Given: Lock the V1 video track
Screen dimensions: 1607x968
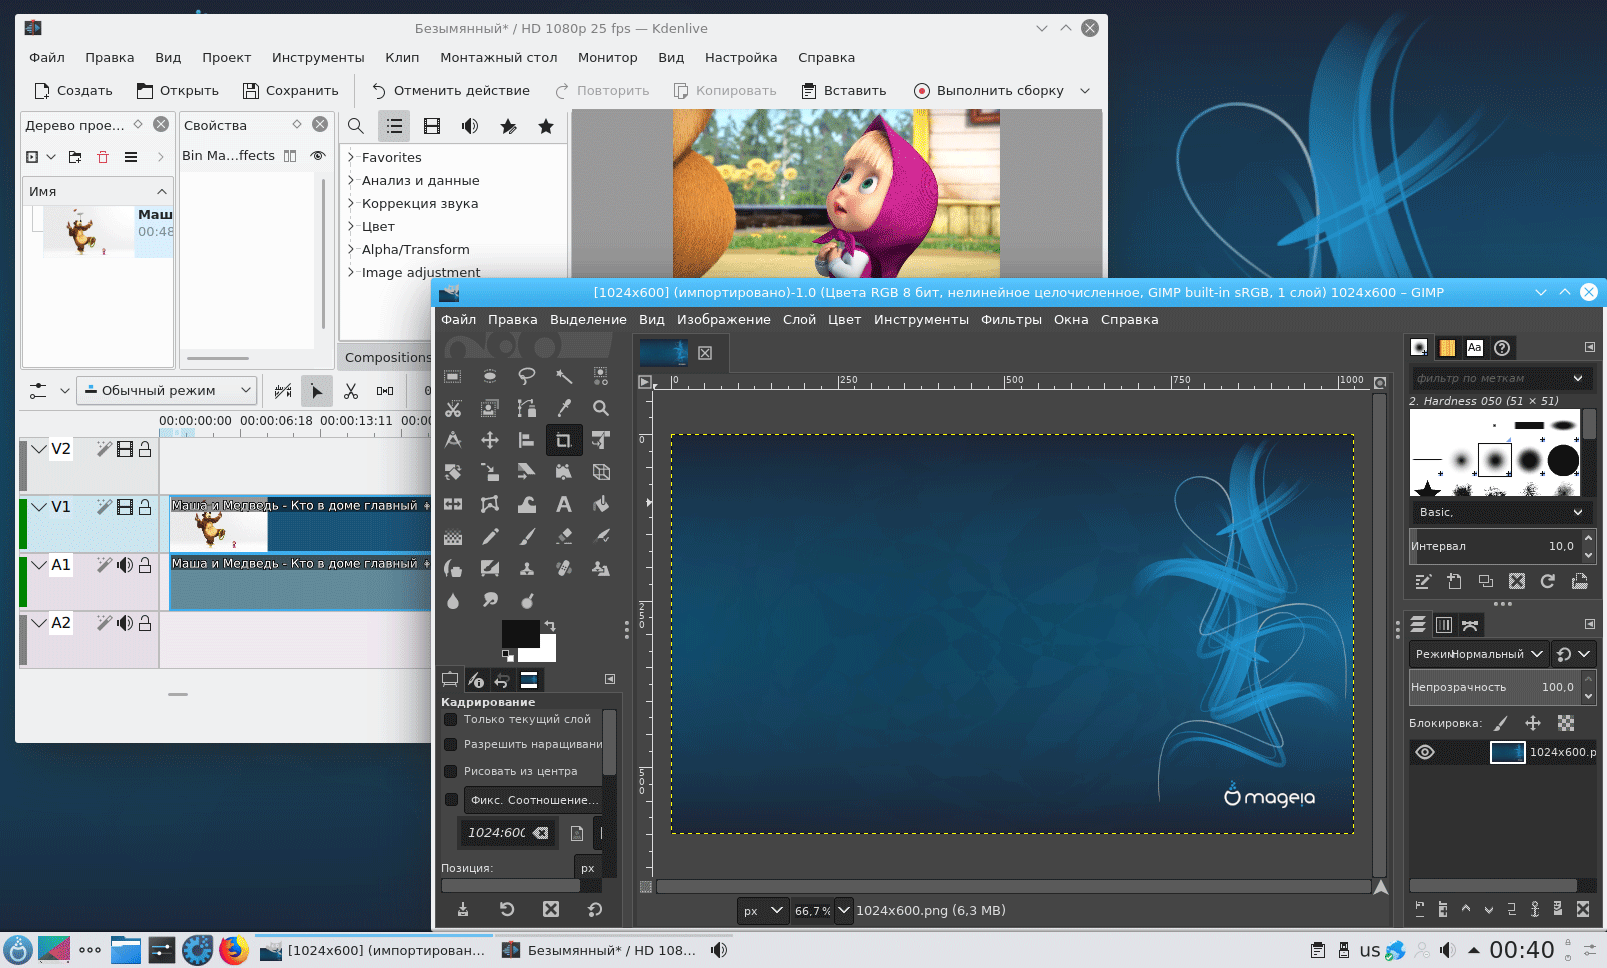Looking at the screenshot, I should tap(145, 507).
